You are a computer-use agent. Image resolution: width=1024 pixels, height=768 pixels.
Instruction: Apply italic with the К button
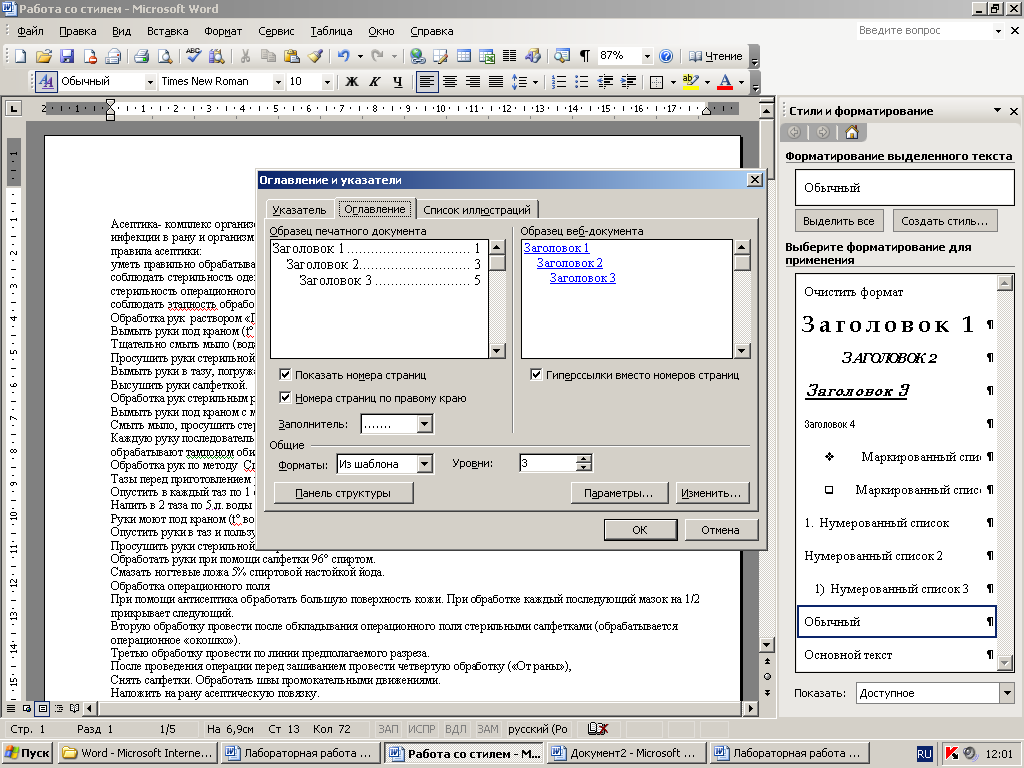click(x=375, y=82)
